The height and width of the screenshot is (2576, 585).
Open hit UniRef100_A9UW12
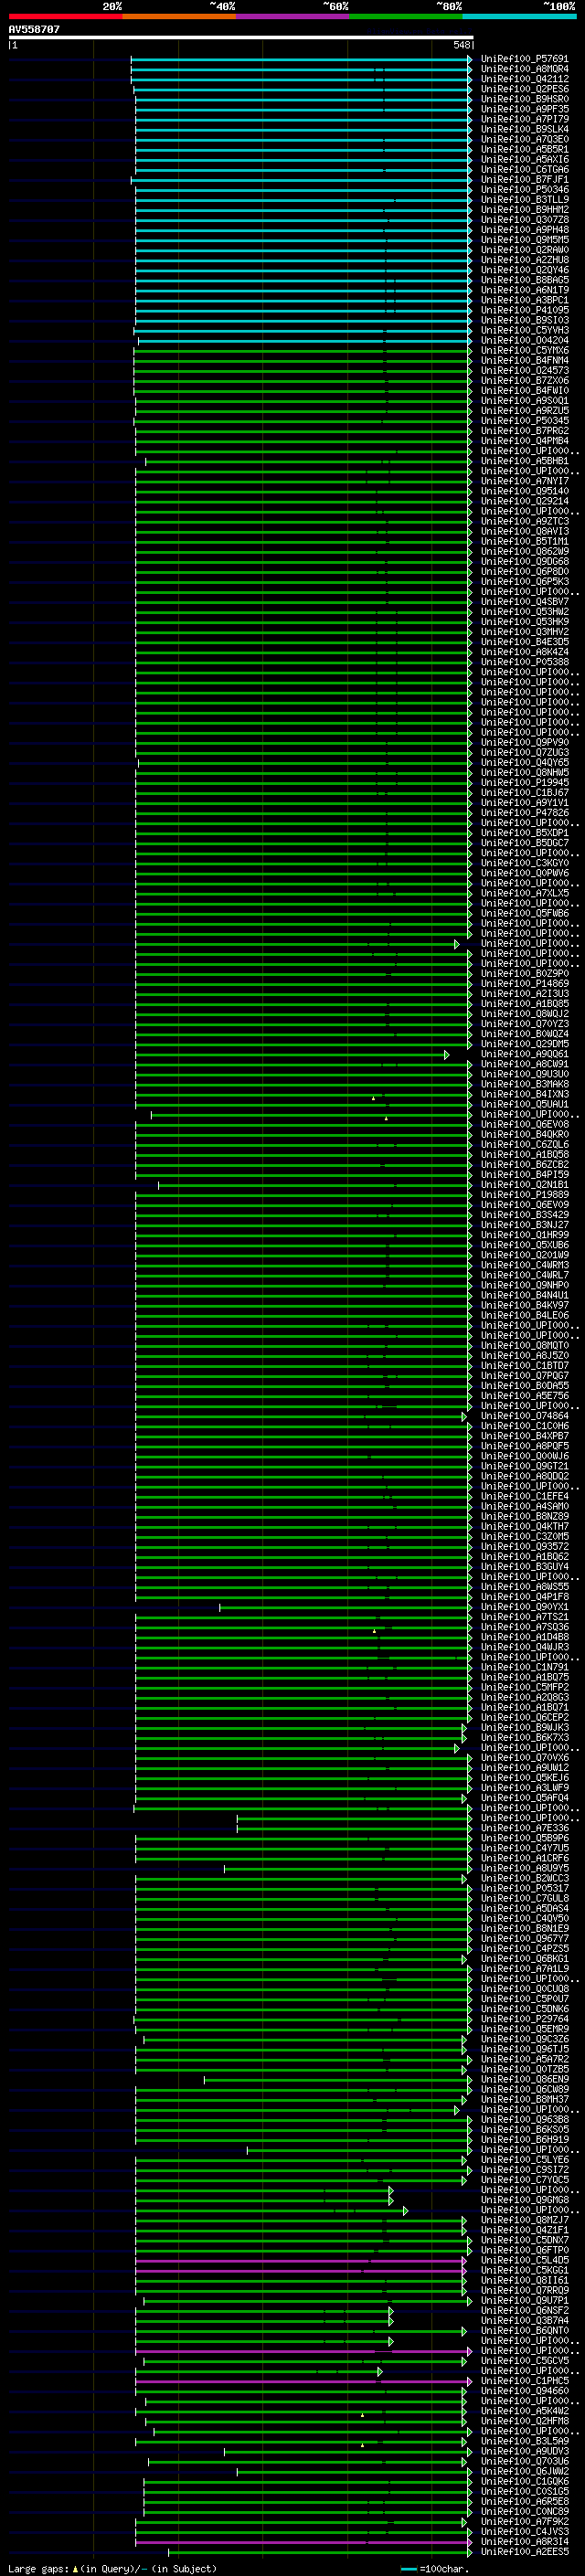click(524, 1767)
